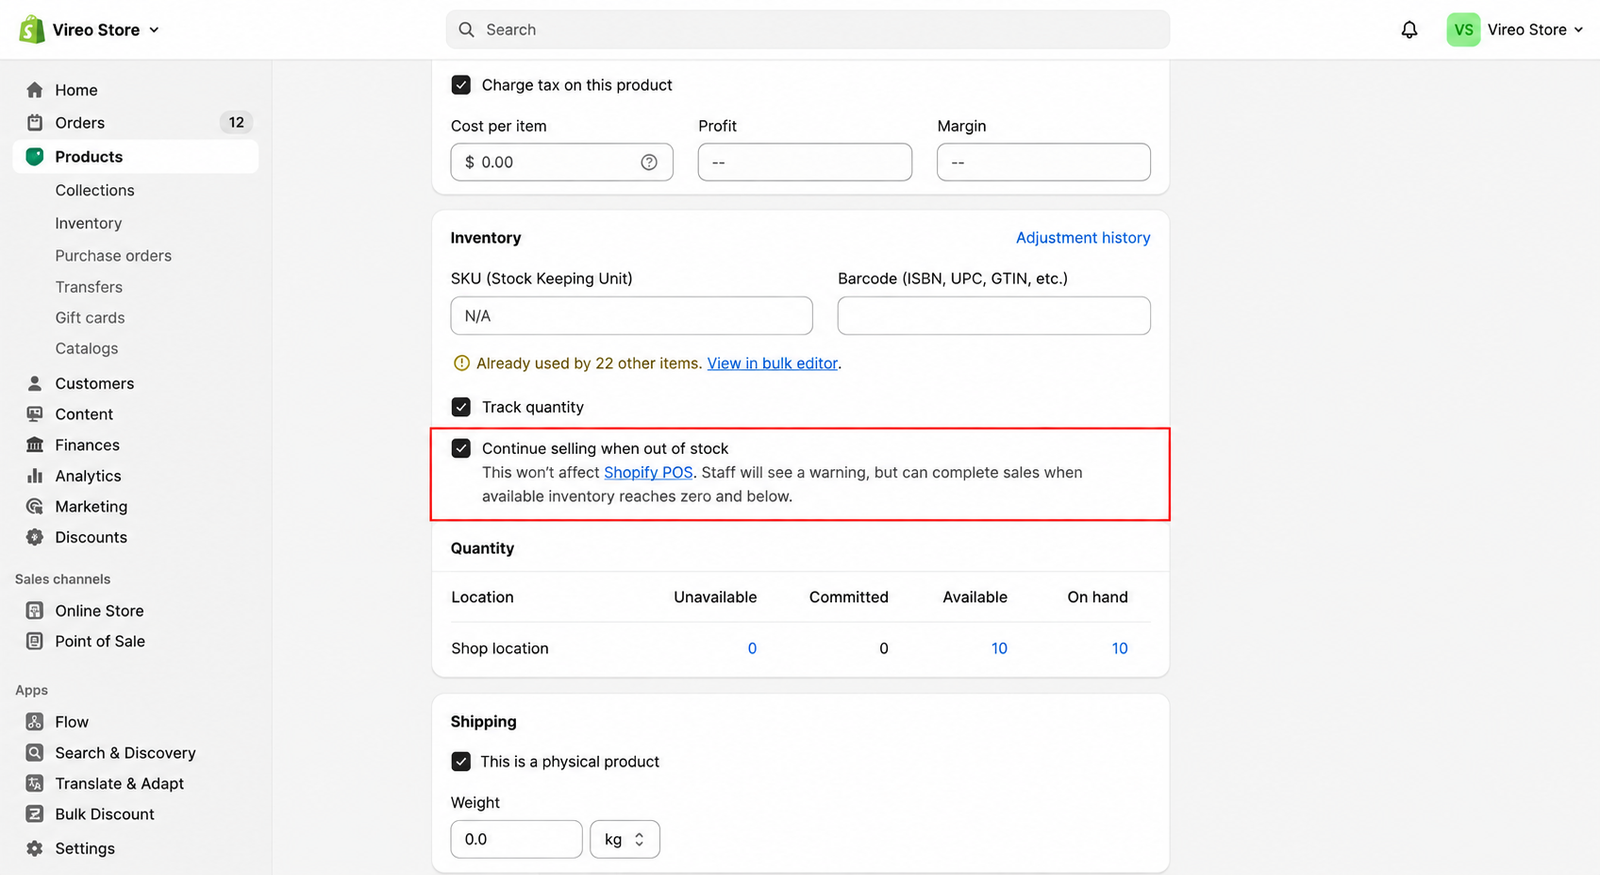Click the Marketing target icon
Screen dimensions: 1600x875
35,507
